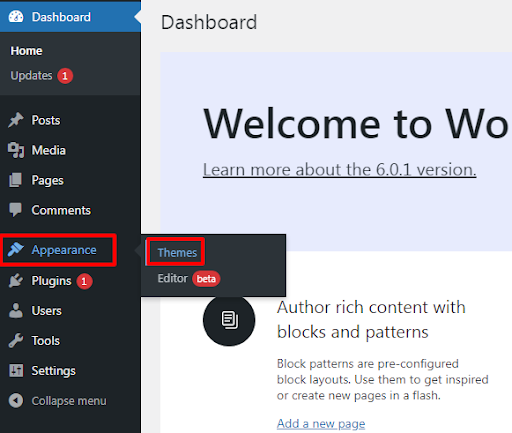512x433 pixels.
Task: Click the round document blocks icon
Action: pos(229,320)
